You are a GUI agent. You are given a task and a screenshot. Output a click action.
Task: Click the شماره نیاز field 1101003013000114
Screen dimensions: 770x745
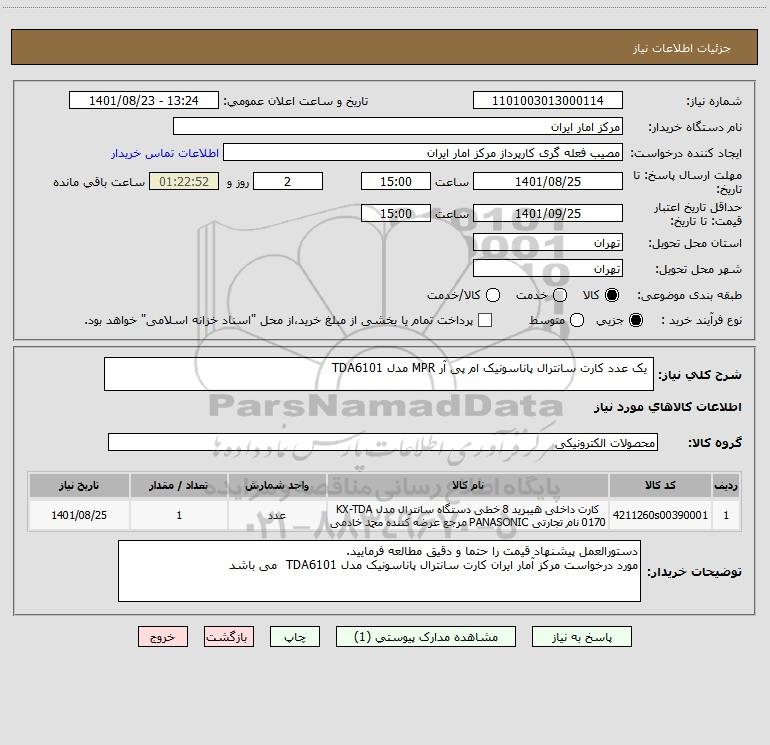(548, 100)
